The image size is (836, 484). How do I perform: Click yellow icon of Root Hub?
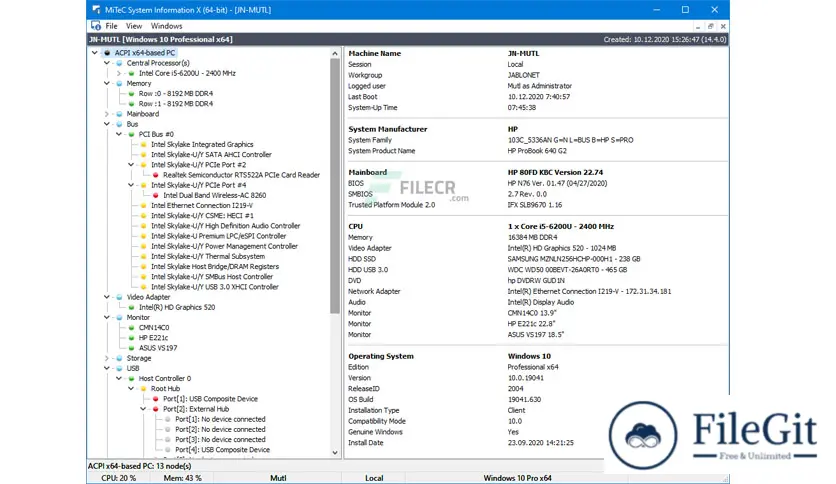pos(143,389)
